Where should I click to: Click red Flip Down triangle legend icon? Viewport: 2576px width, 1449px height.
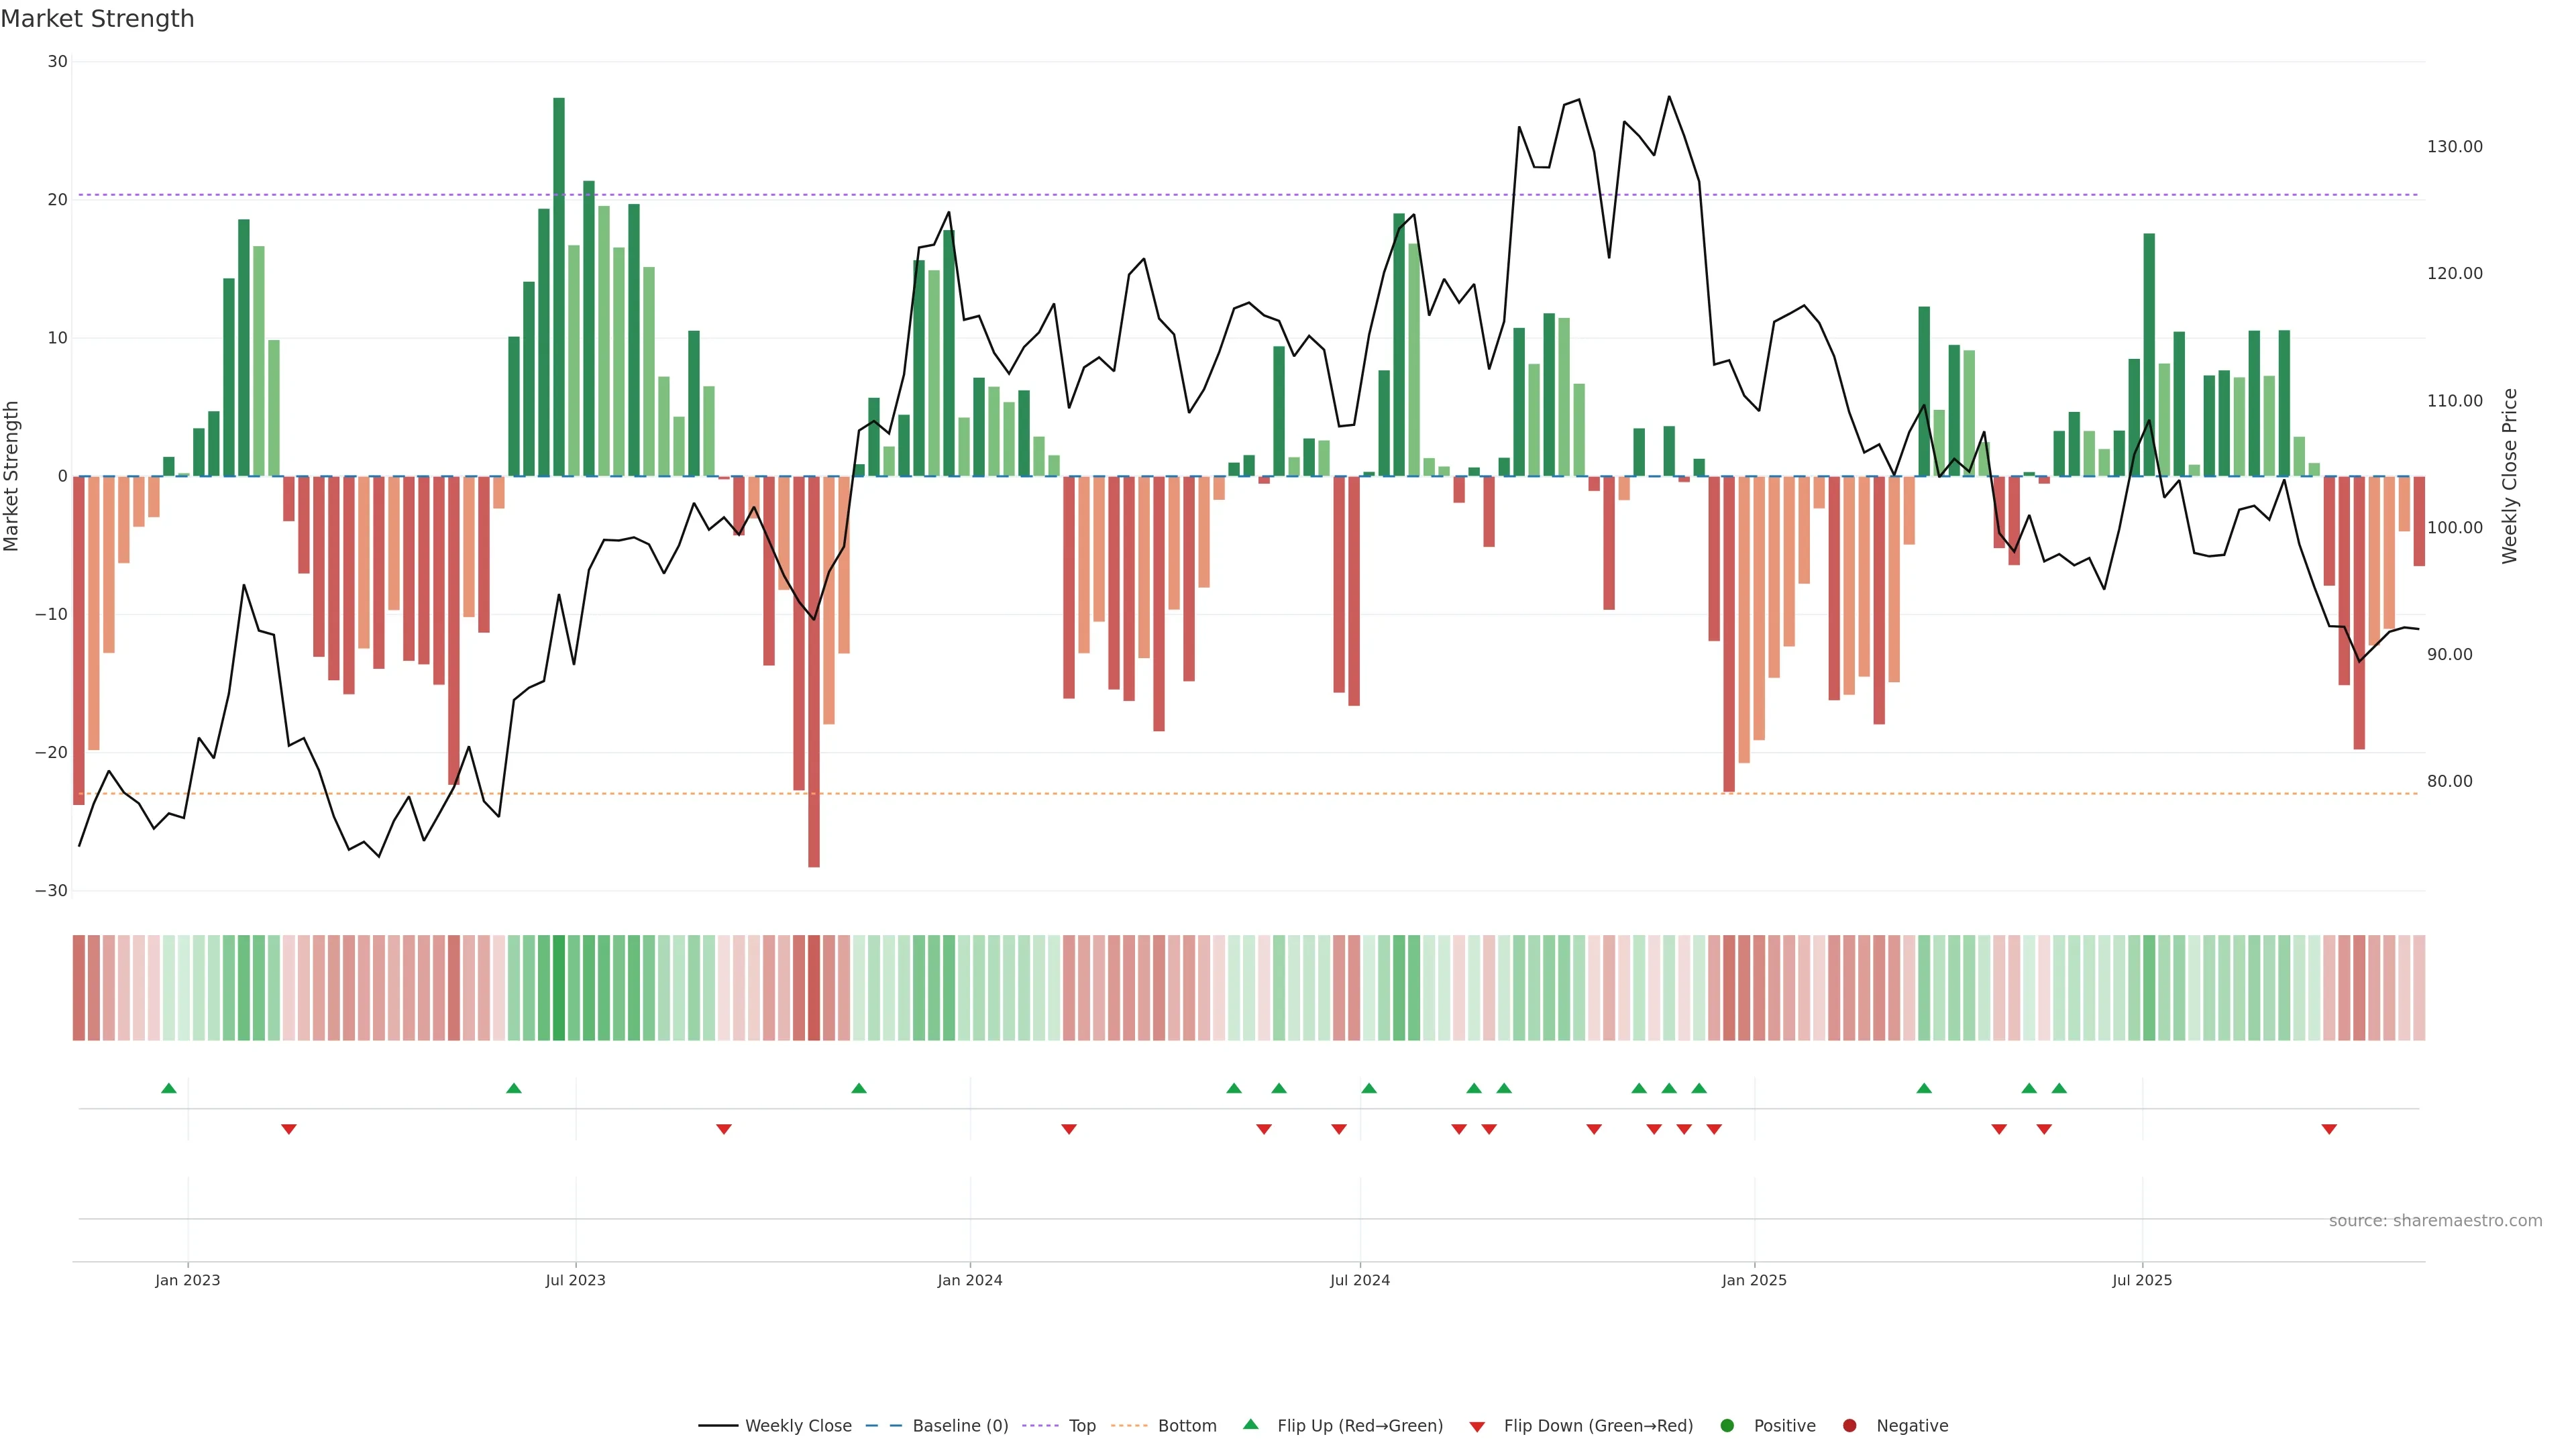[x=1477, y=1426]
